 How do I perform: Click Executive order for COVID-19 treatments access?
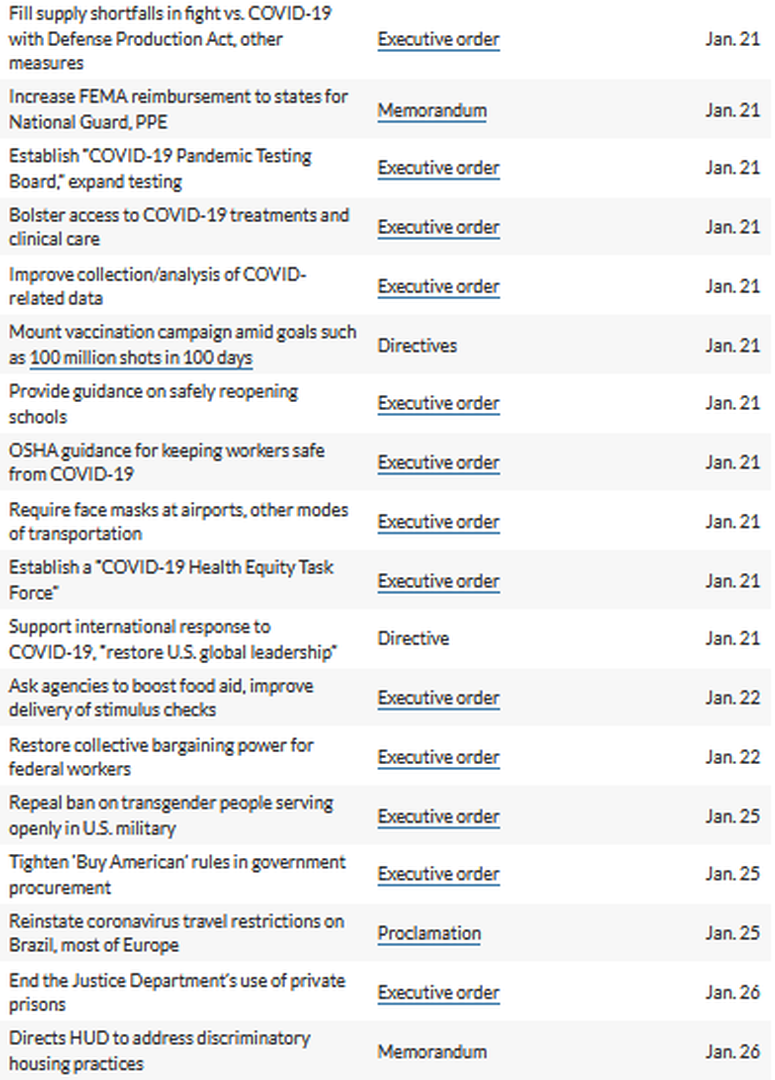coord(438,227)
